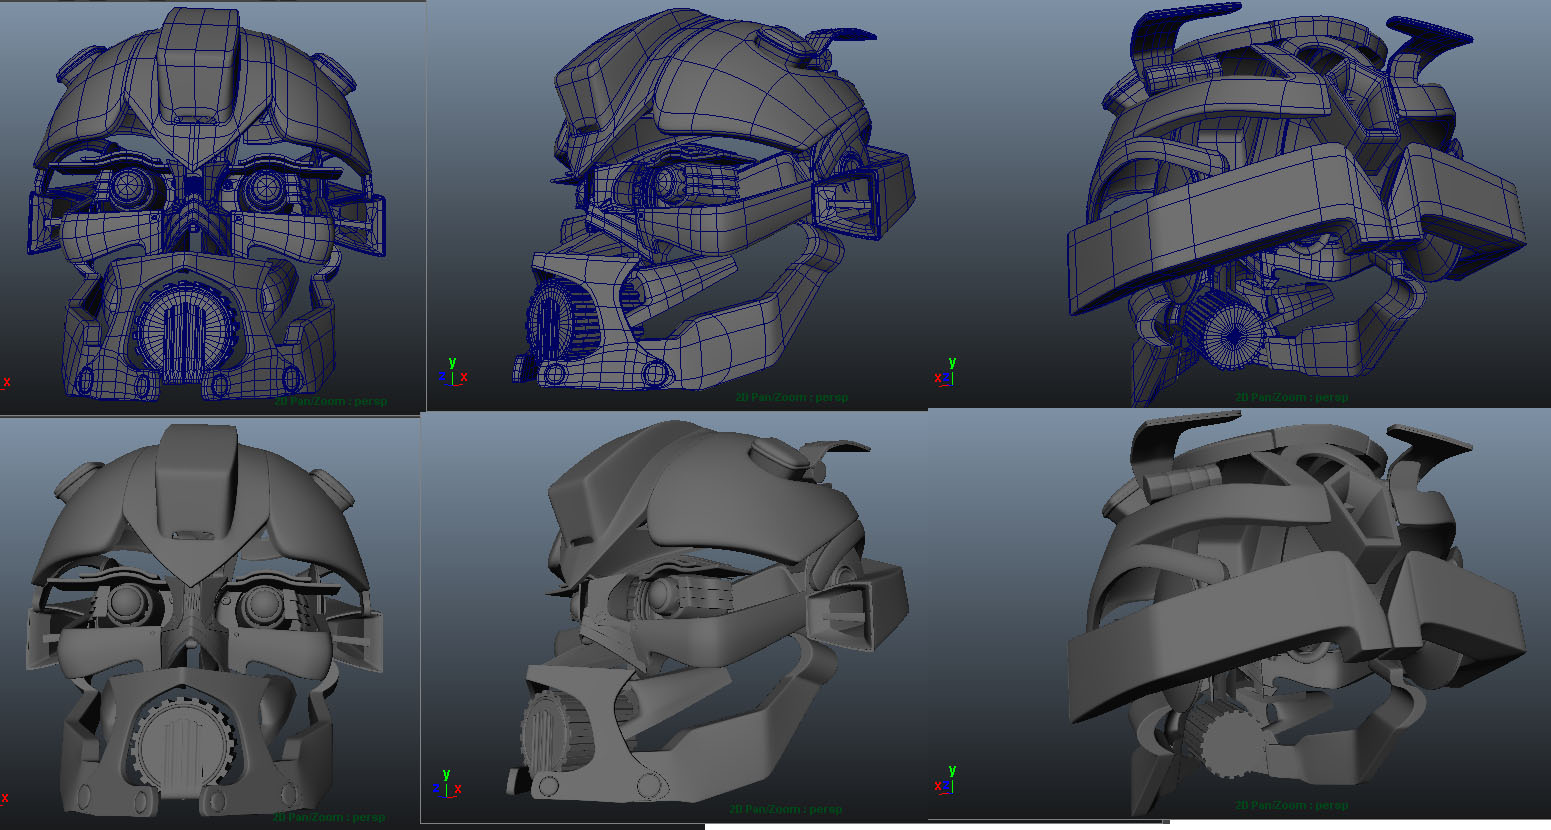Screen dimensions: 1551x830
Task: Click '2D Pan/Zoom : persp' in wireframe front view
Action: click(x=331, y=402)
